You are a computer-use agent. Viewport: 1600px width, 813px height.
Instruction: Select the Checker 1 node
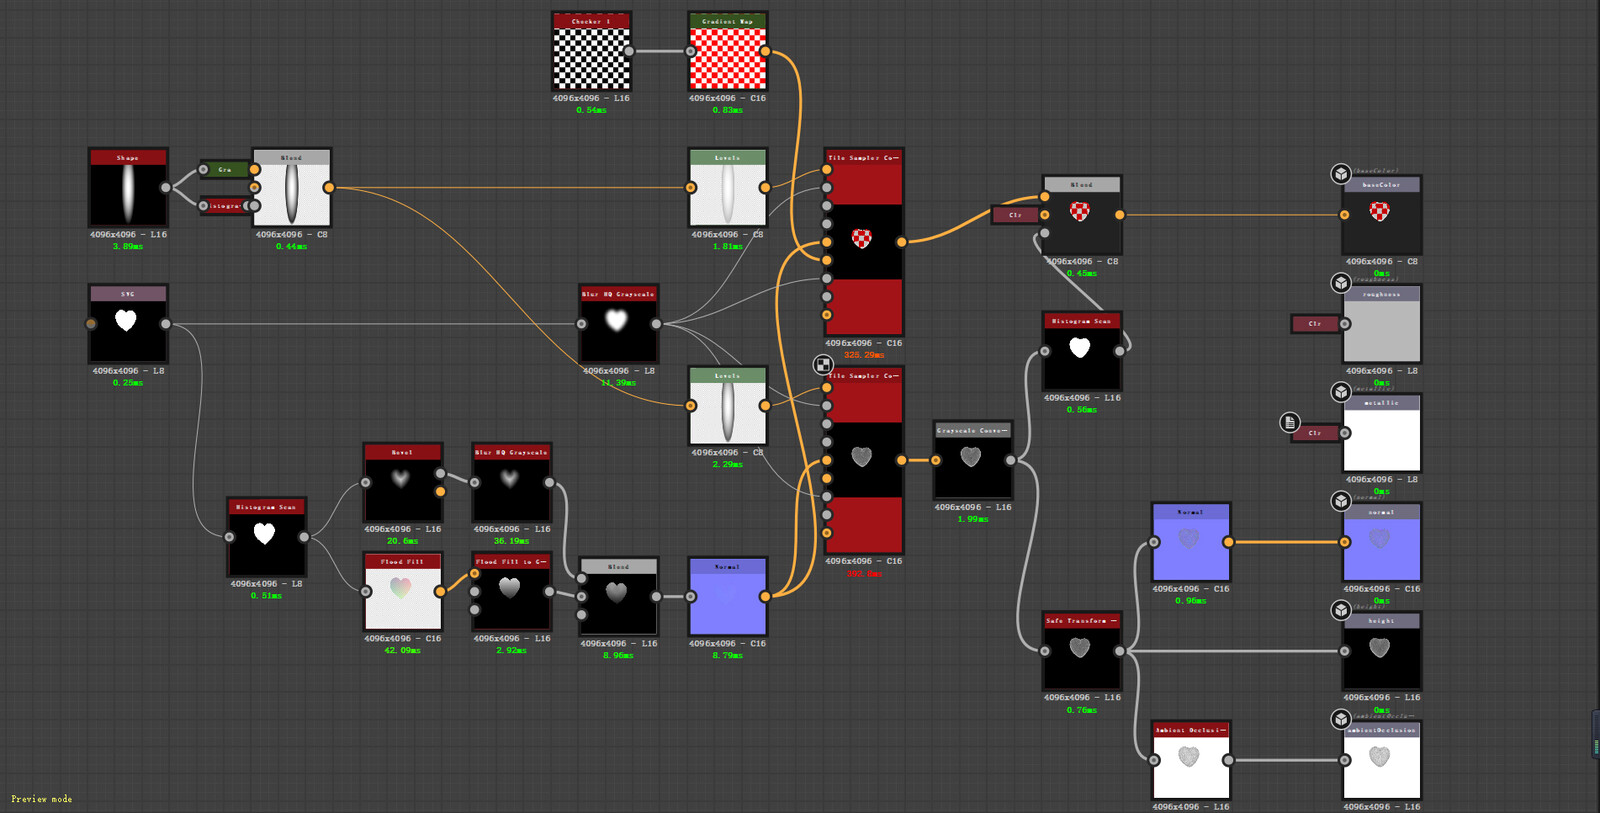point(592,52)
